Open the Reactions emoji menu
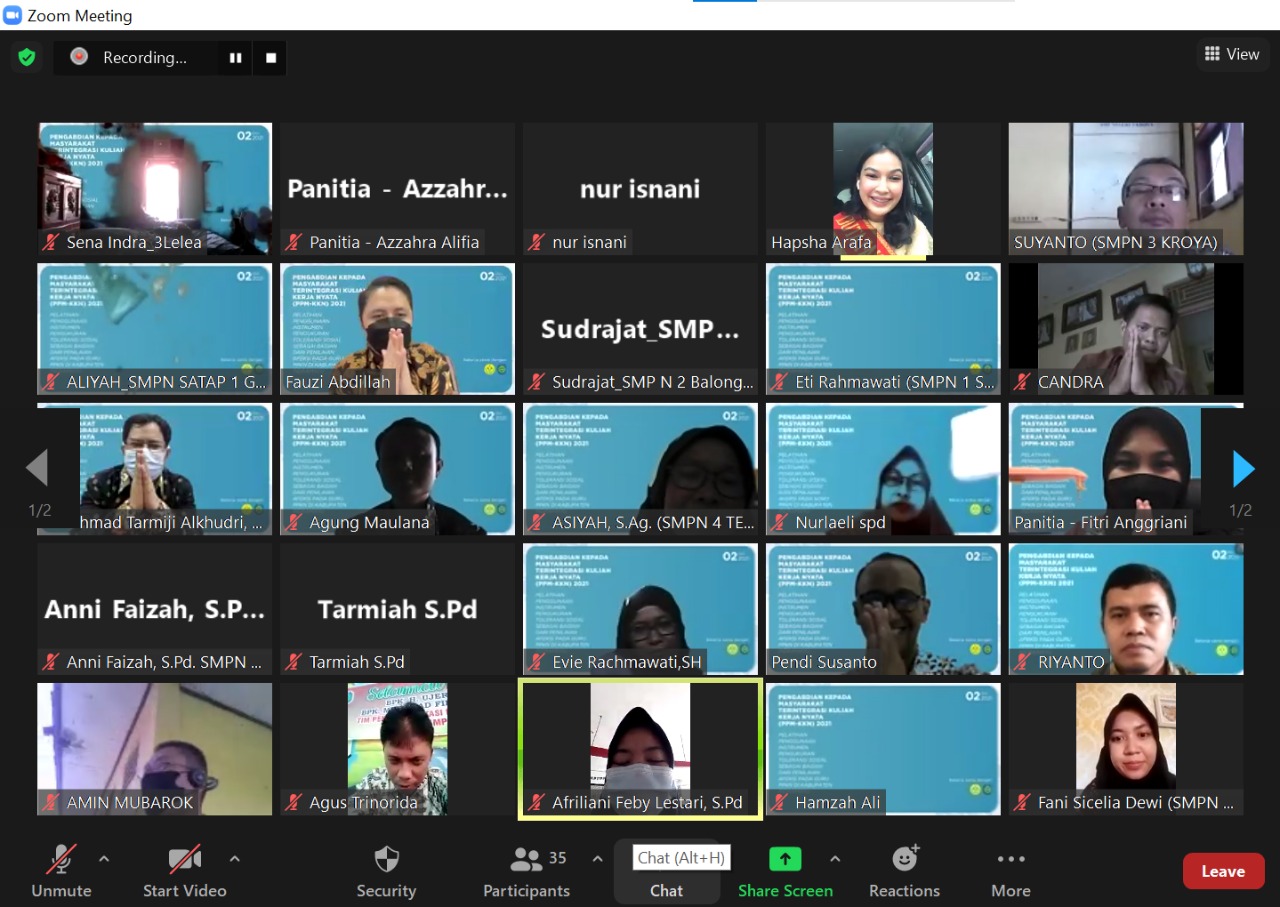Screen dimensions: 1280x907 (x=904, y=871)
